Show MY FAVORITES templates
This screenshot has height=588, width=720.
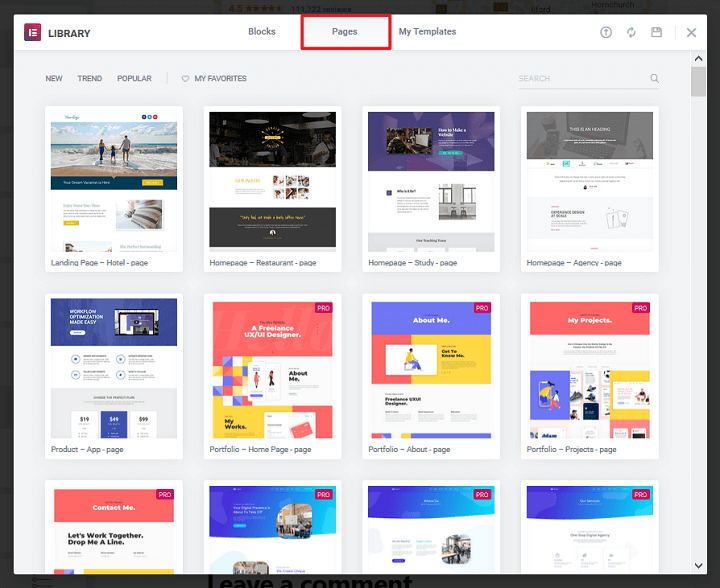(220, 78)
